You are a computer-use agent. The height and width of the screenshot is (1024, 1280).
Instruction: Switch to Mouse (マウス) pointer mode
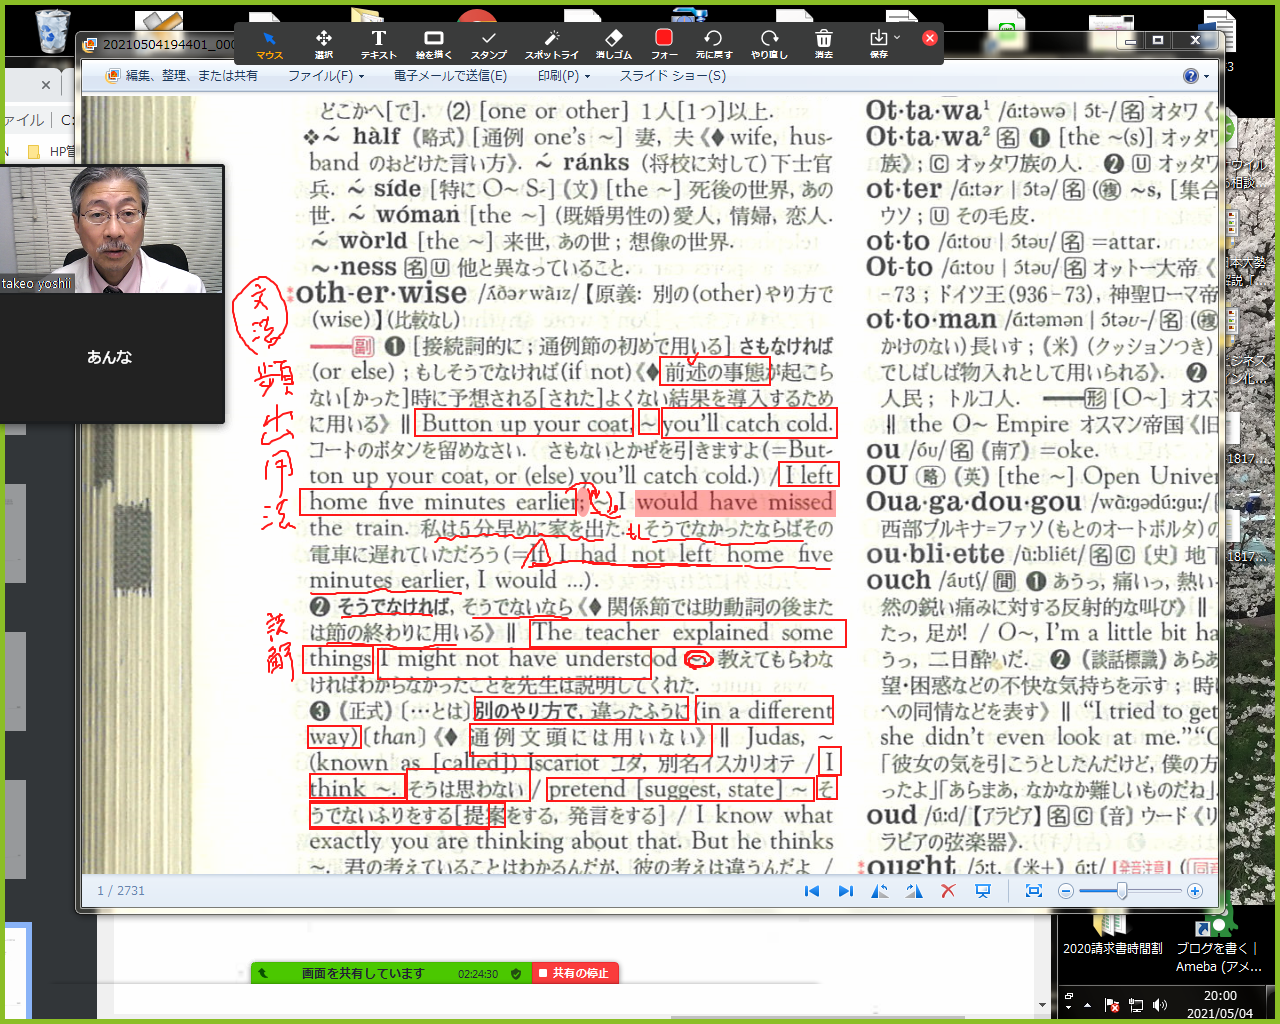pyautogui.click(x=269, y=43)
